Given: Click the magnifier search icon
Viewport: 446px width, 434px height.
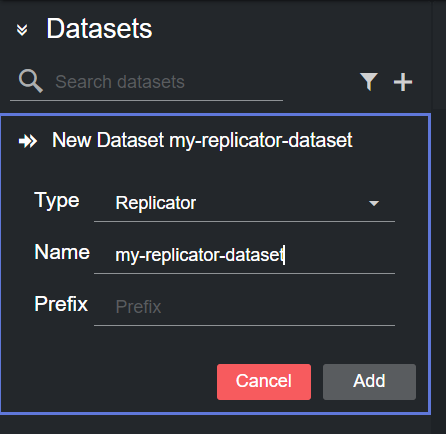Looking at the screenshot, I should click(x=31, y=81).
